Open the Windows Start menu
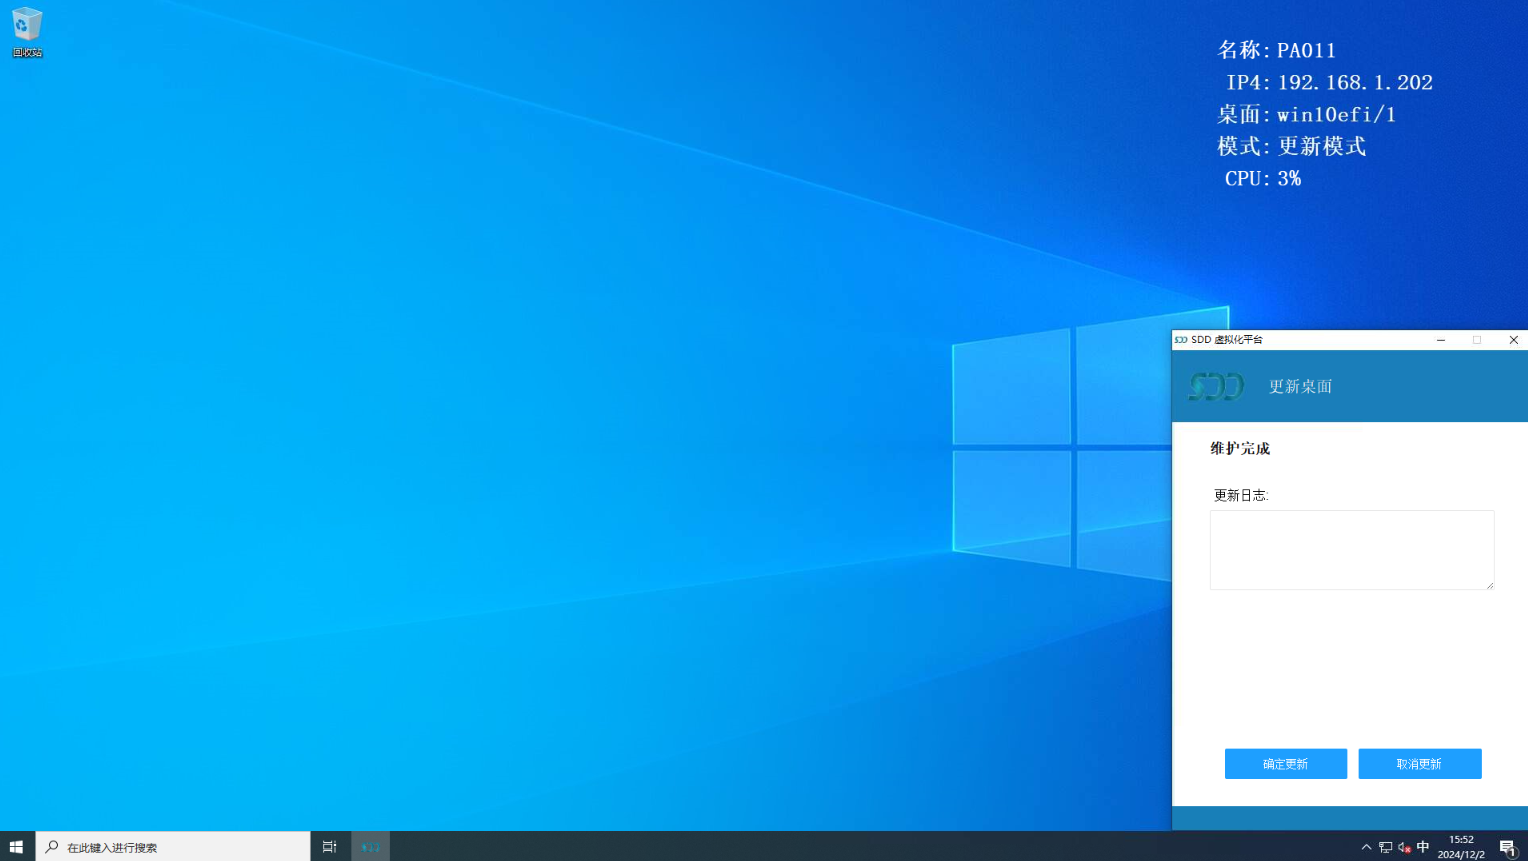Screen dimensions: 1528x861 pos(16,846)
